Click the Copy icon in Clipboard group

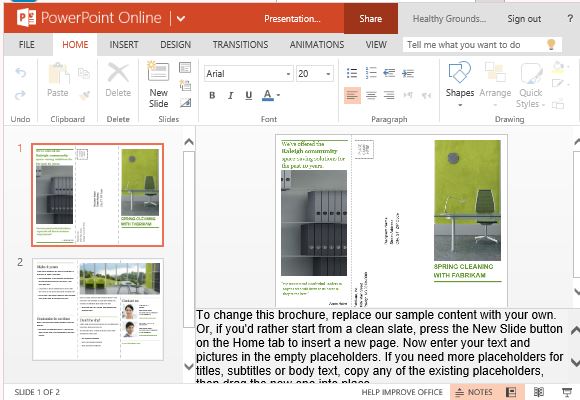coord(84,73)
